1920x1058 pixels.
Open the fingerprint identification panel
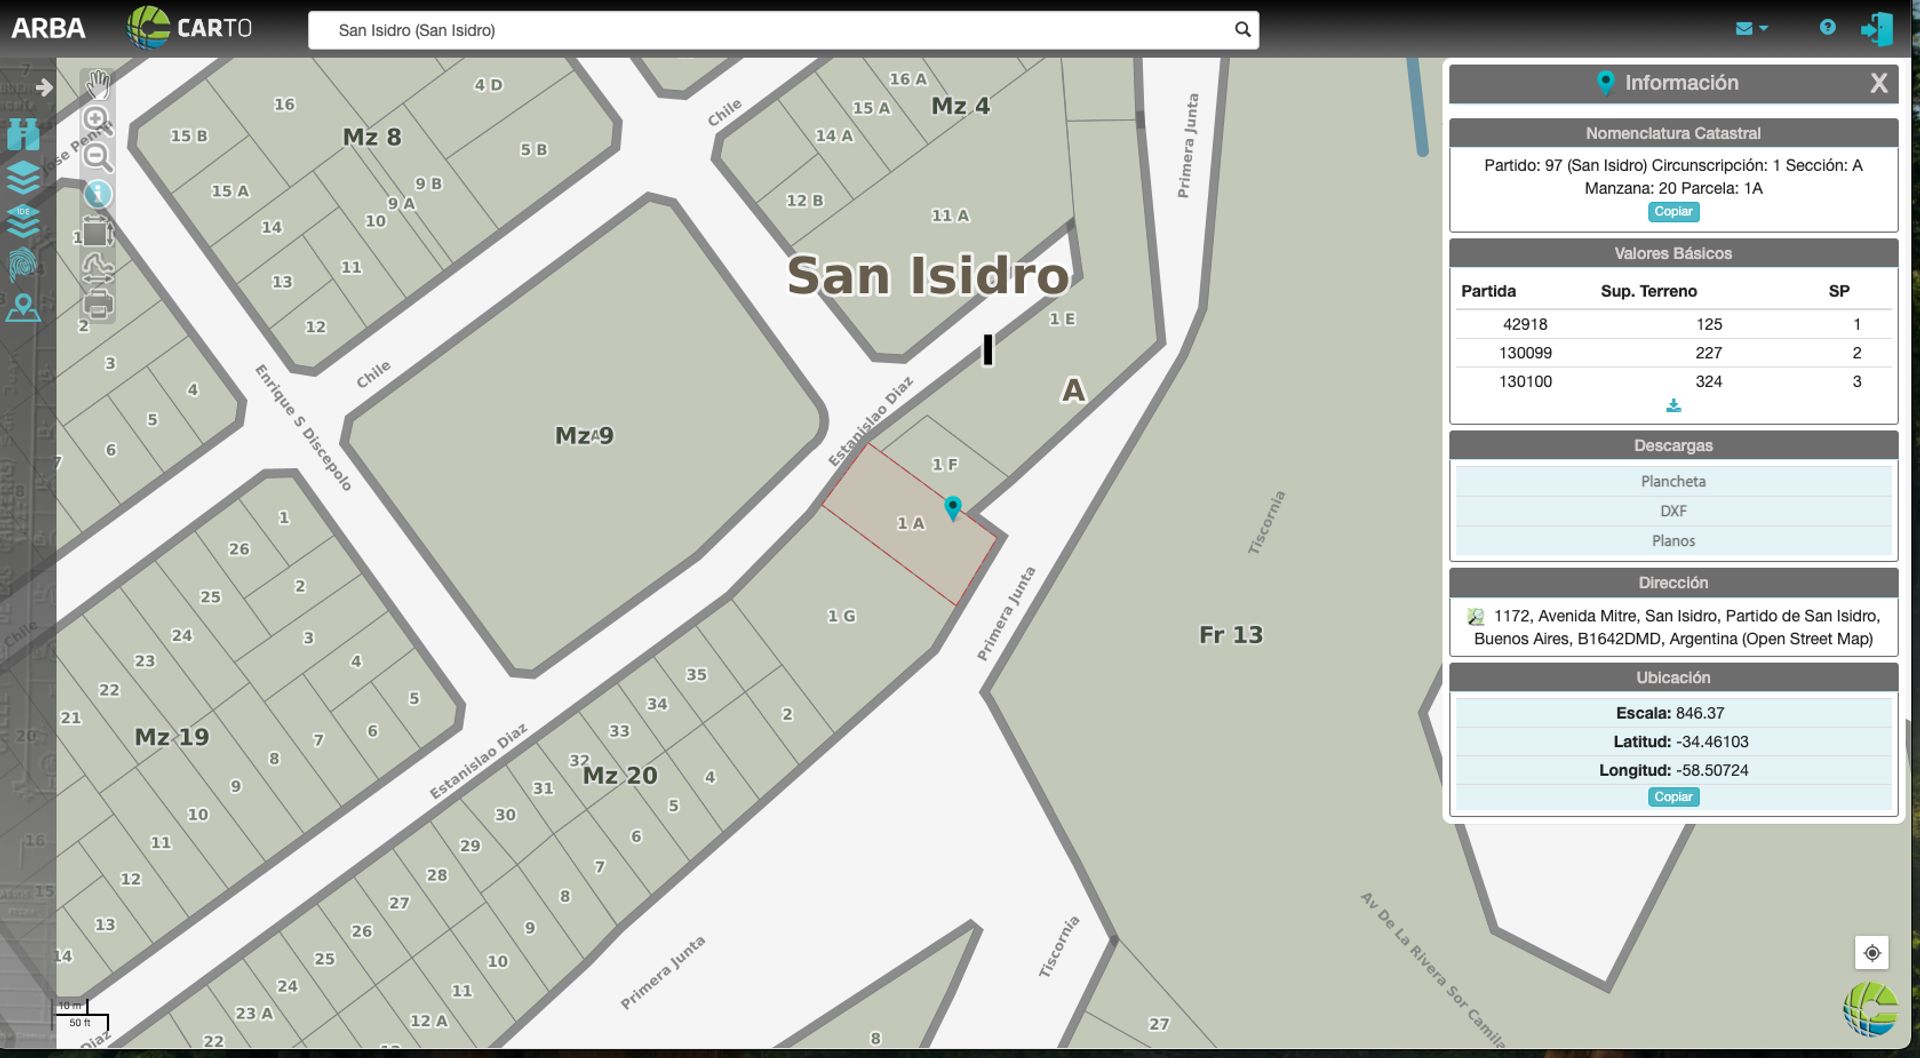coord(23,264)
